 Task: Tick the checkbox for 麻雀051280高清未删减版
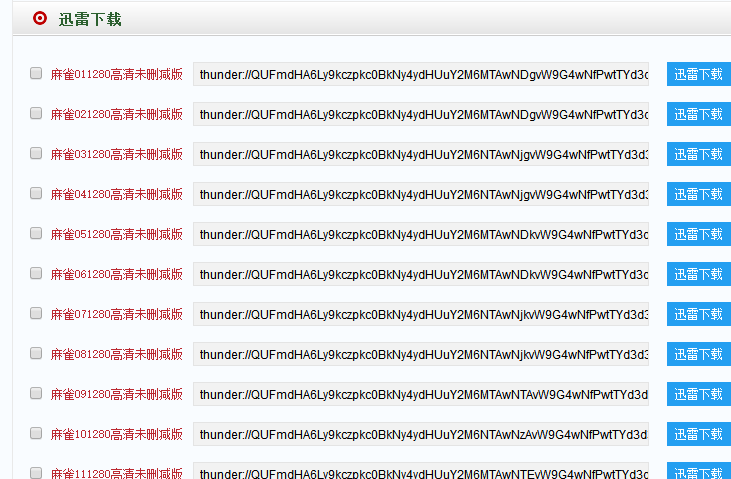point(36,233)
